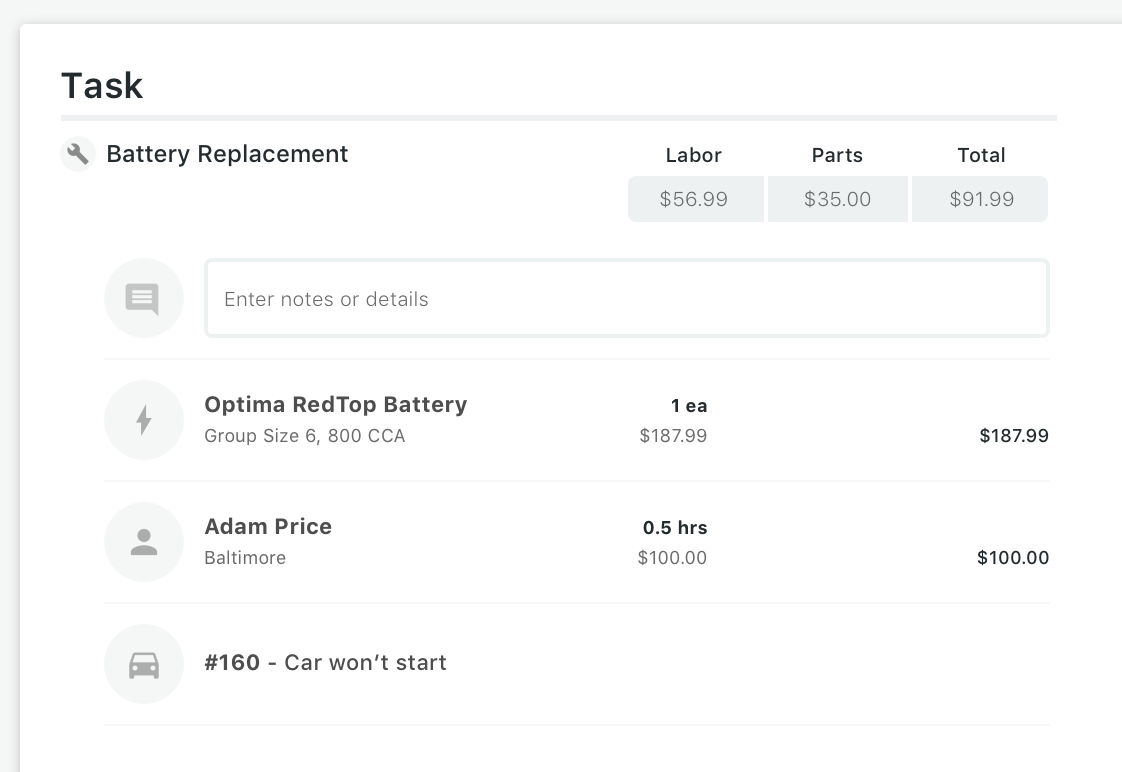Click the person icon for Adam Price
This screenshot has width=1122, height=772.
coord(143,542)
